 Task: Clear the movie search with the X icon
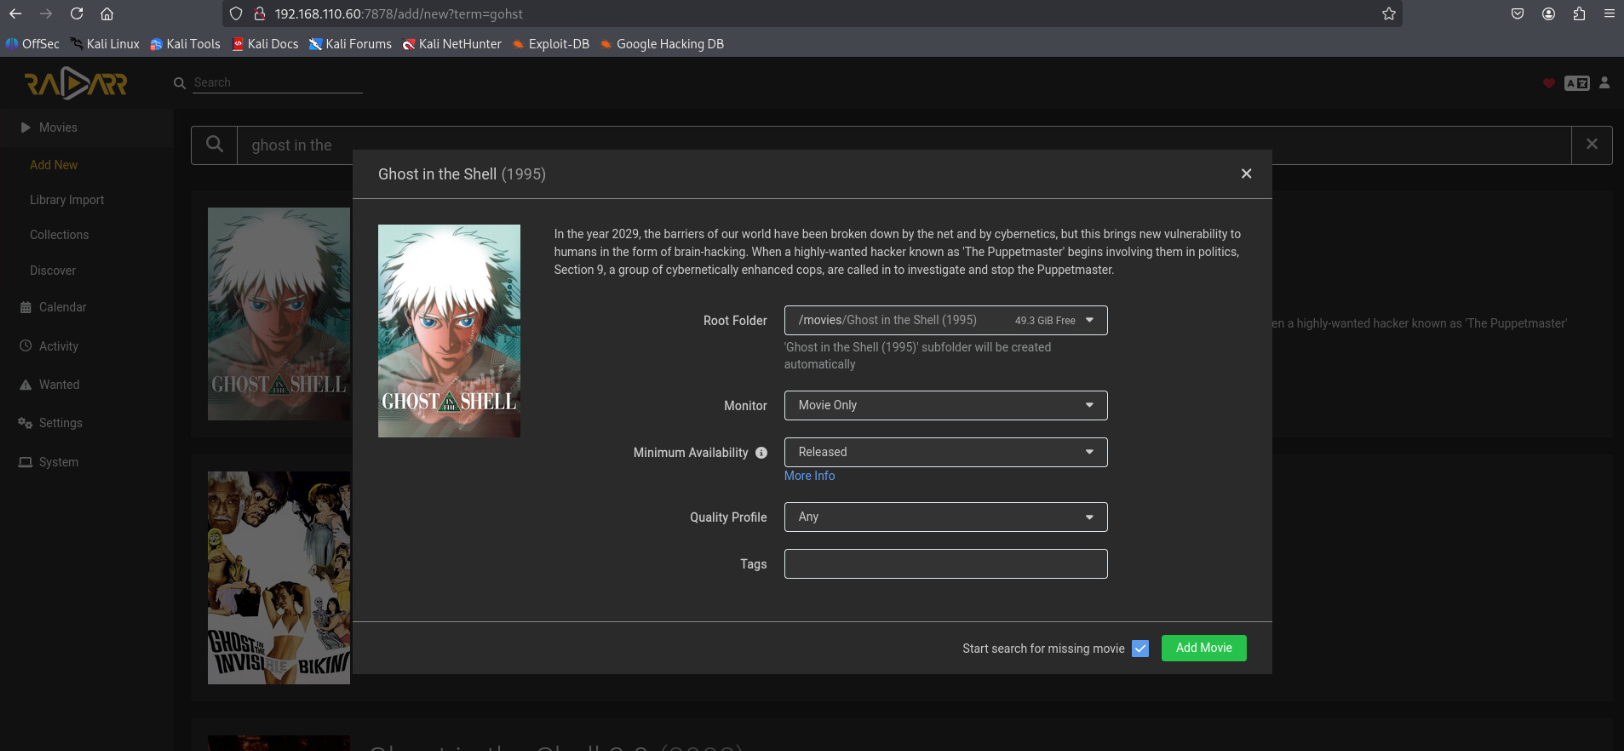[x=1592, y=145]
